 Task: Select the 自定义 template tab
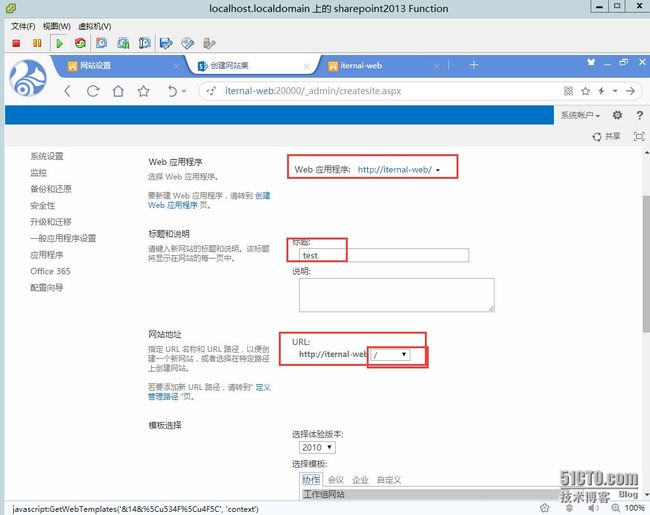click(389, 480)
